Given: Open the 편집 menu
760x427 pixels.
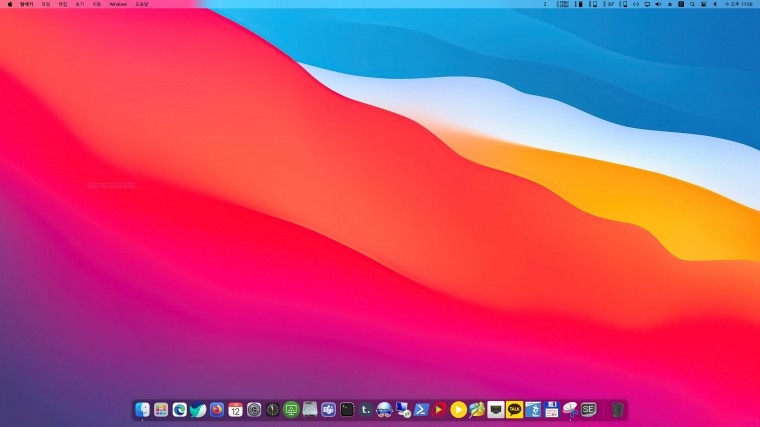Looking at the screenshot, I should coord(63,4).
